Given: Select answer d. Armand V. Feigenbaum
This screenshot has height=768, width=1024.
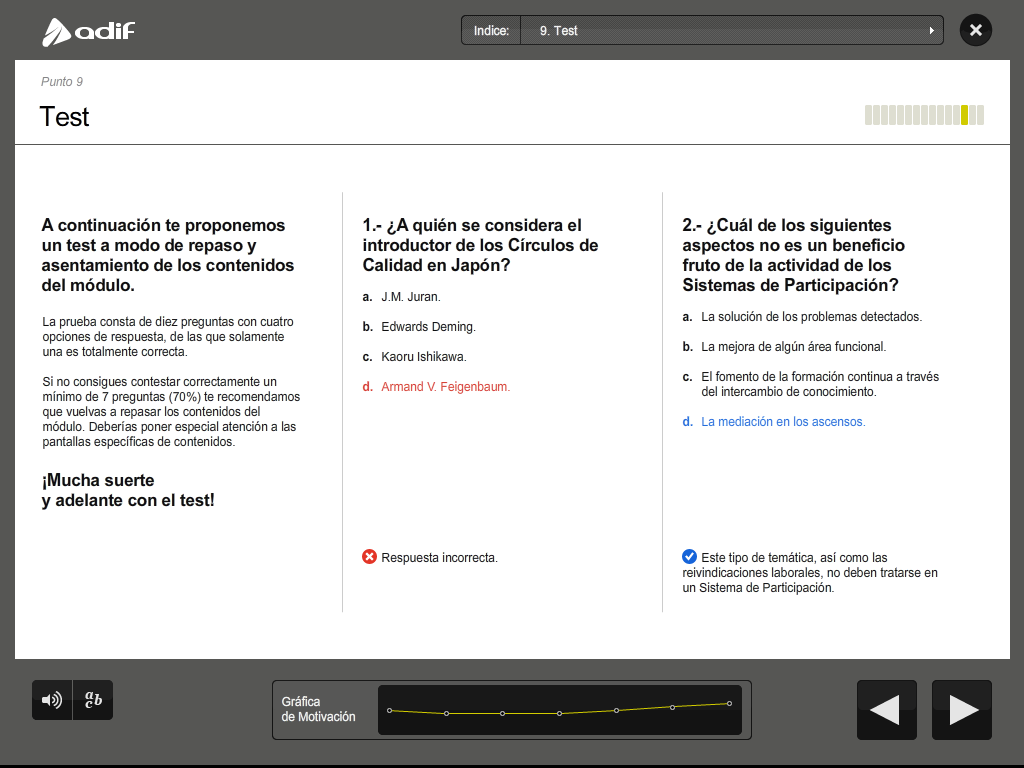Looking at the screenshot, I should [445, 387].
